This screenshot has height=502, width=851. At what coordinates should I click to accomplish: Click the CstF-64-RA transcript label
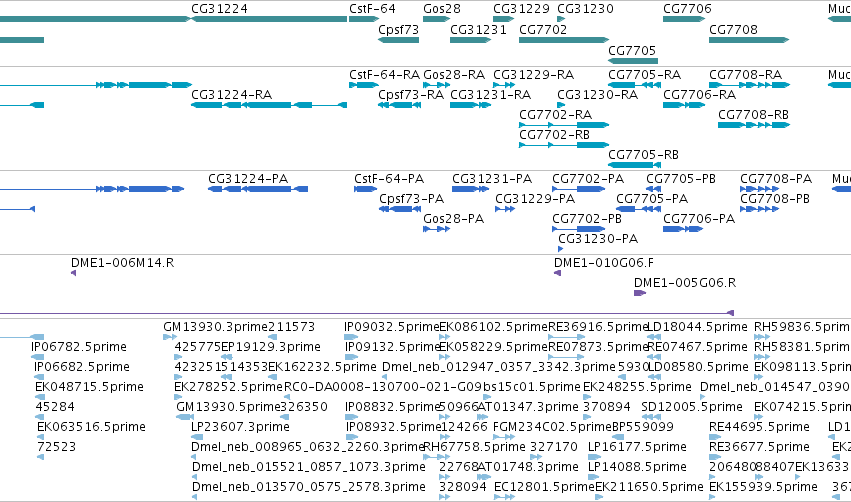click(x=385, y=74)
